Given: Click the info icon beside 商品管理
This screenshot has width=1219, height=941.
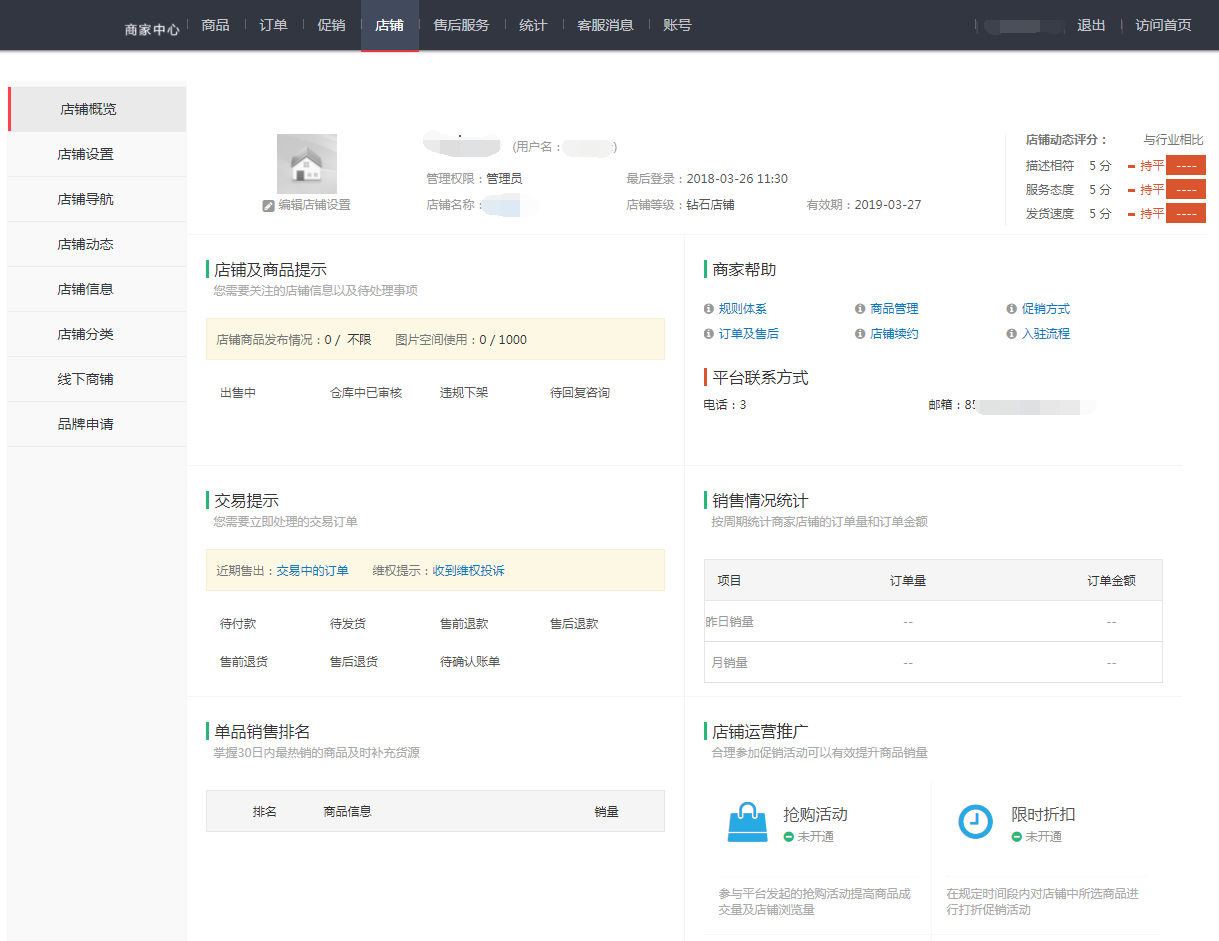Looking at the screenshot, I should click(860, 309).
